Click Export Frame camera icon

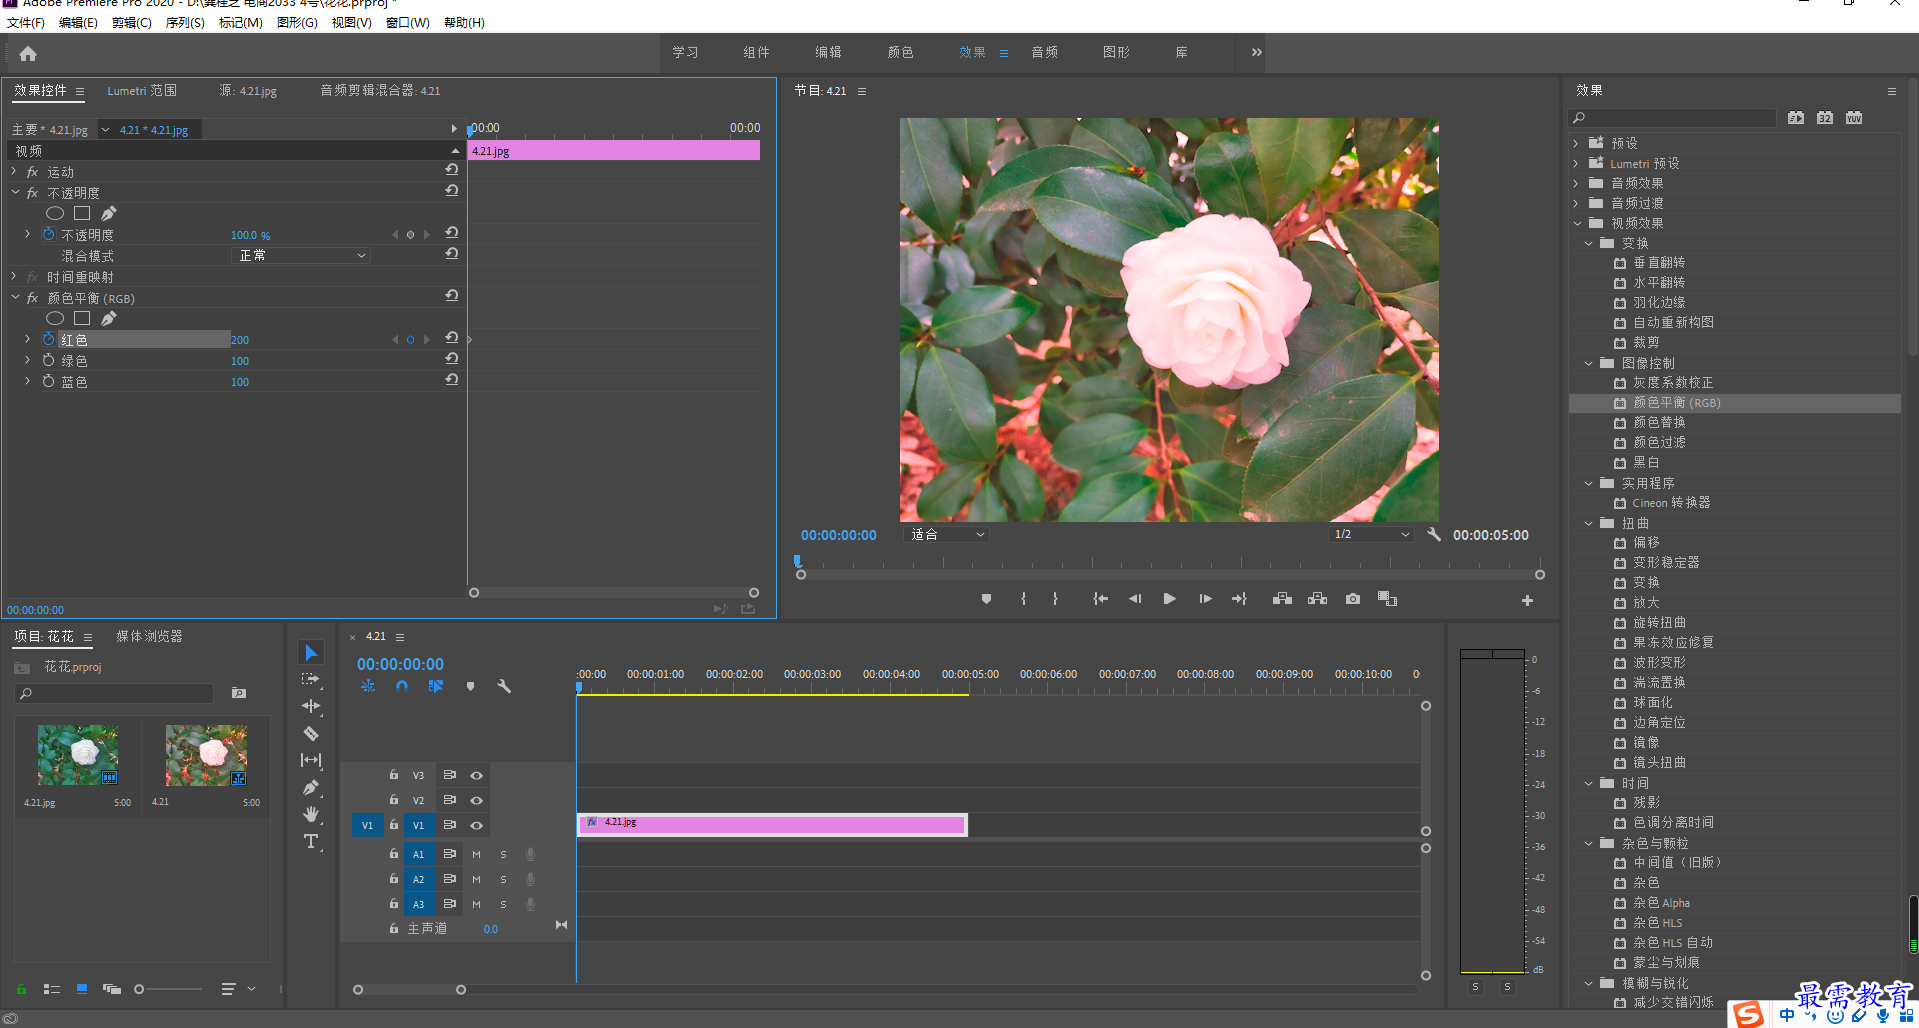tap(1353, 599)
